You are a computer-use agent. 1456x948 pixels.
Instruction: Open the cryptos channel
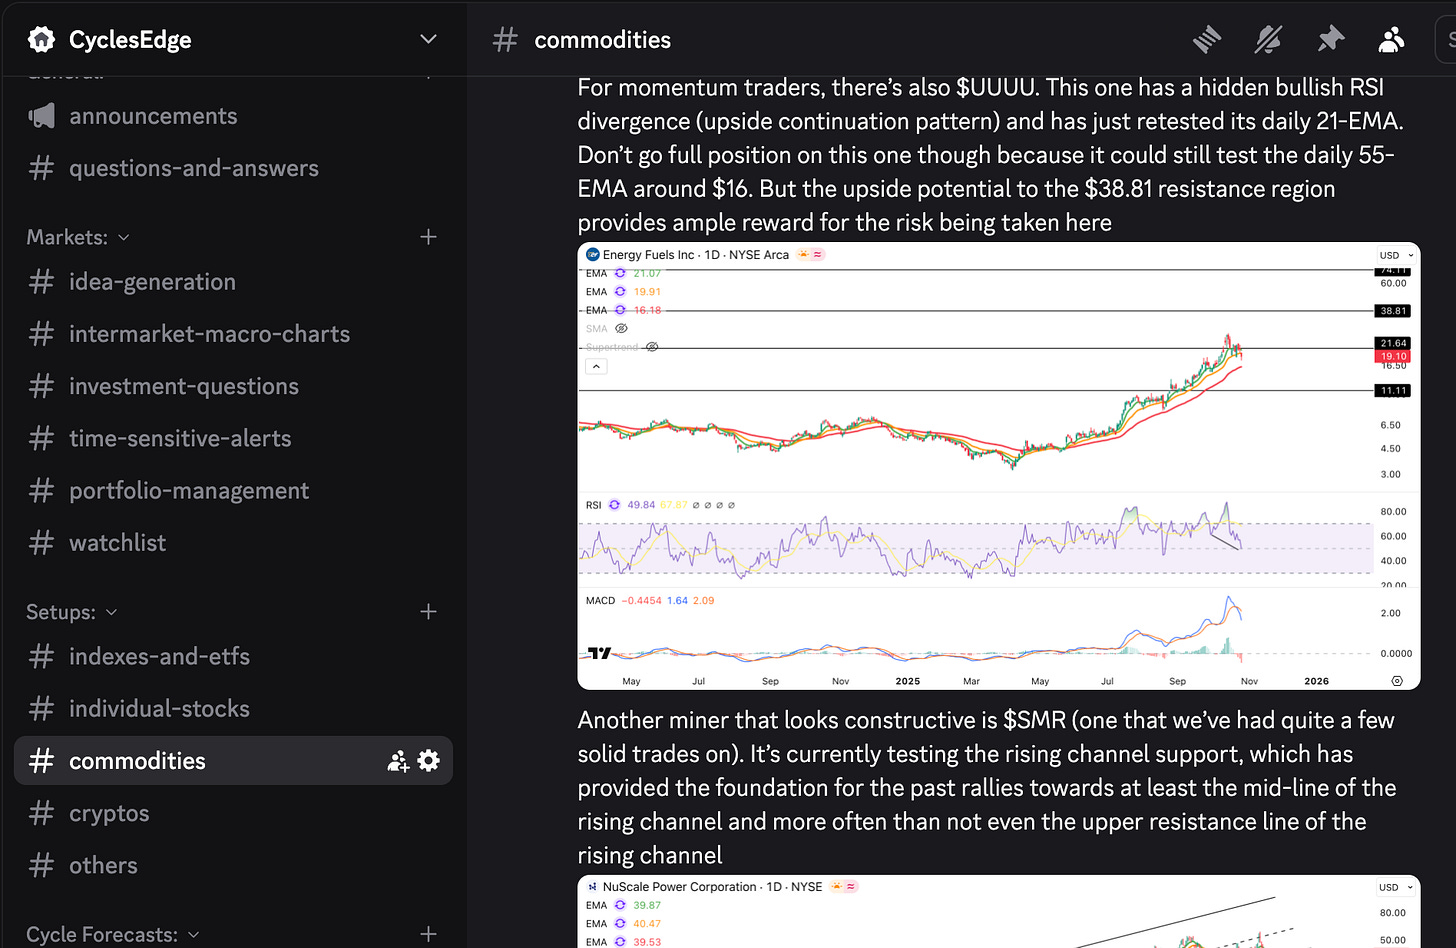pos(233,813)
